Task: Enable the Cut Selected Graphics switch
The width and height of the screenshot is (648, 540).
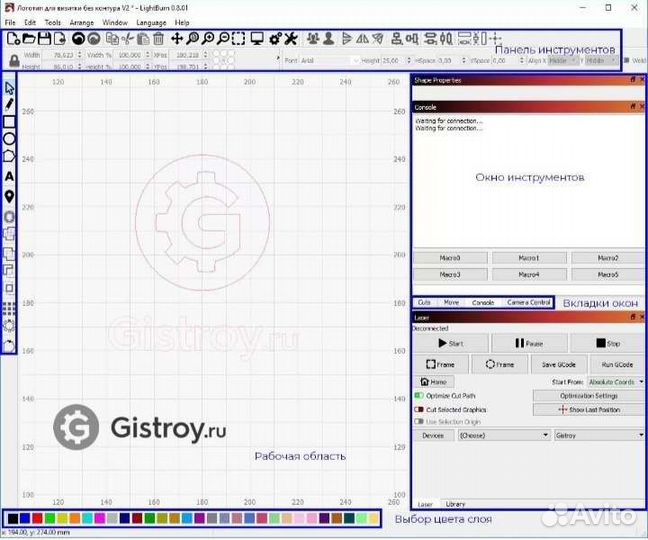Action: pyautogui.click(x=419, y=409)
